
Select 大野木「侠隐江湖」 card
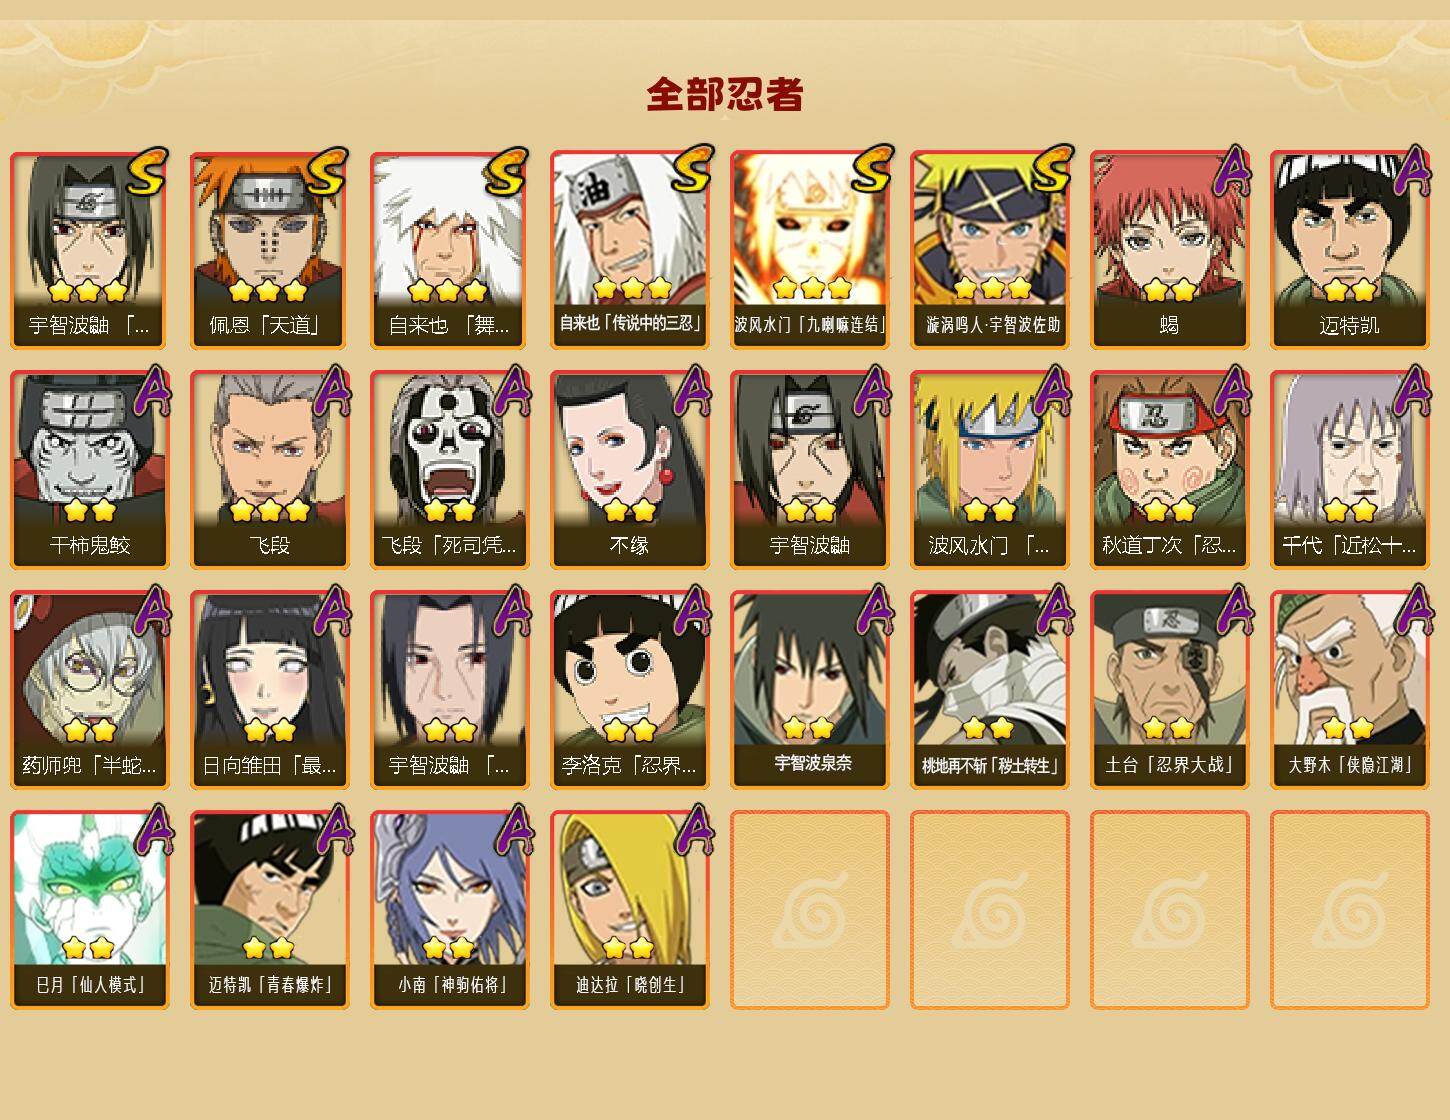click(x=1350, y=690)
